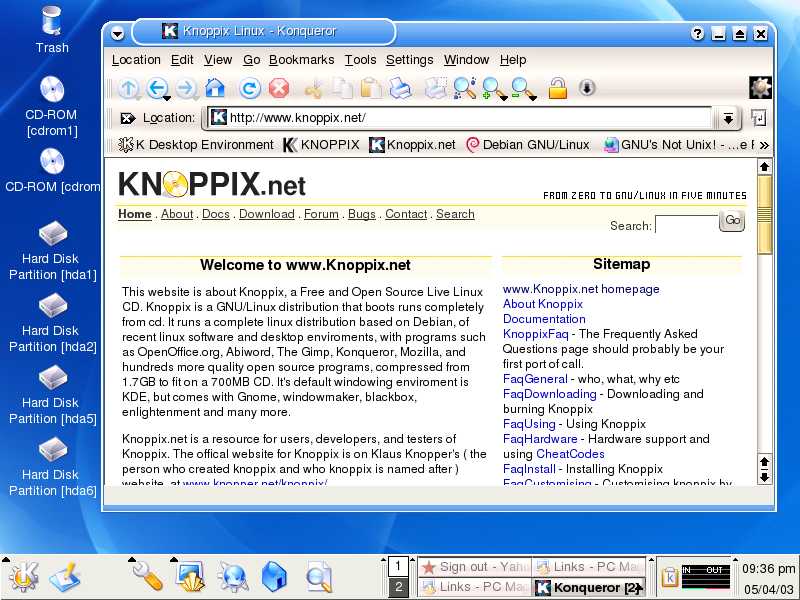The height and width of the screenshot is (600, 800).
Task: Increase font size with zoom-in magnifier
Action: coord(494,89)
